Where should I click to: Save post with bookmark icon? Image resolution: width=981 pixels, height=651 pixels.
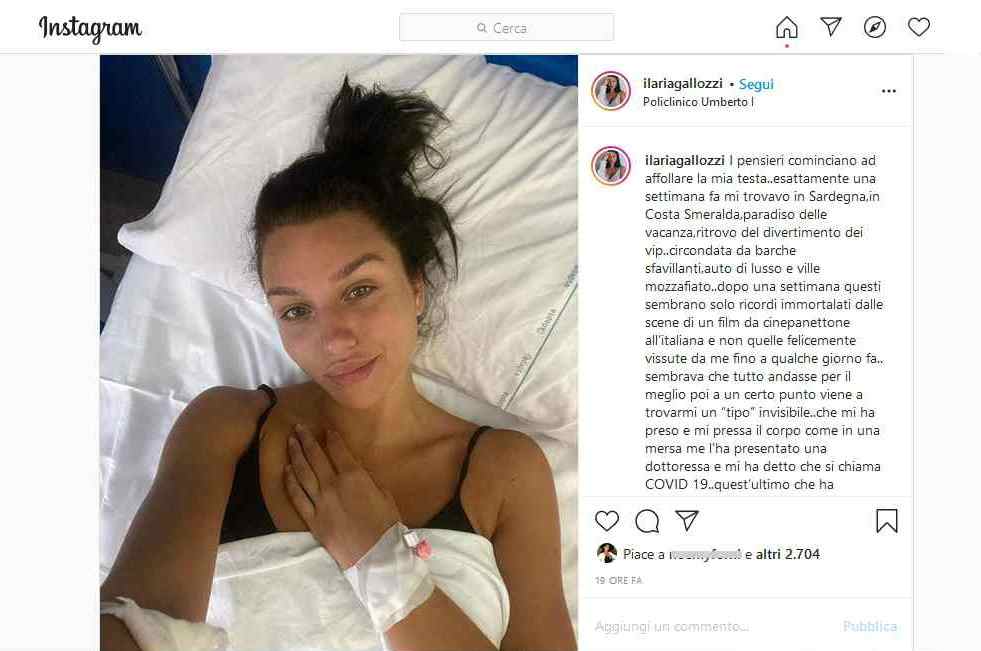[x=887, y=520]
